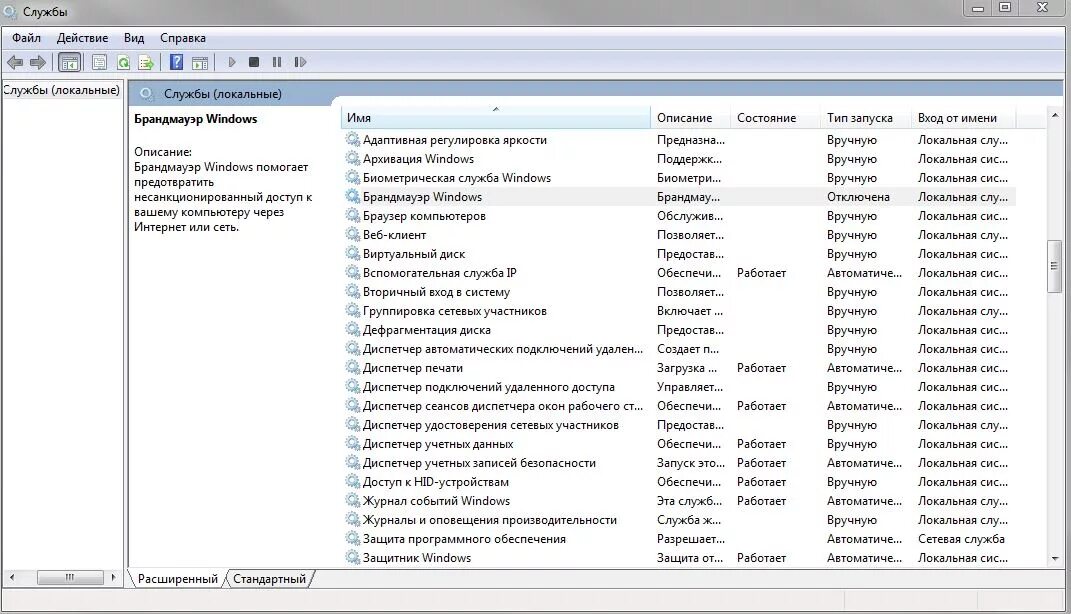Image resolution: width=1071 pixels, height=614 pixels.
Task: Click gear icon in Службы (локальные) header
Action: (x=145, y=94)
